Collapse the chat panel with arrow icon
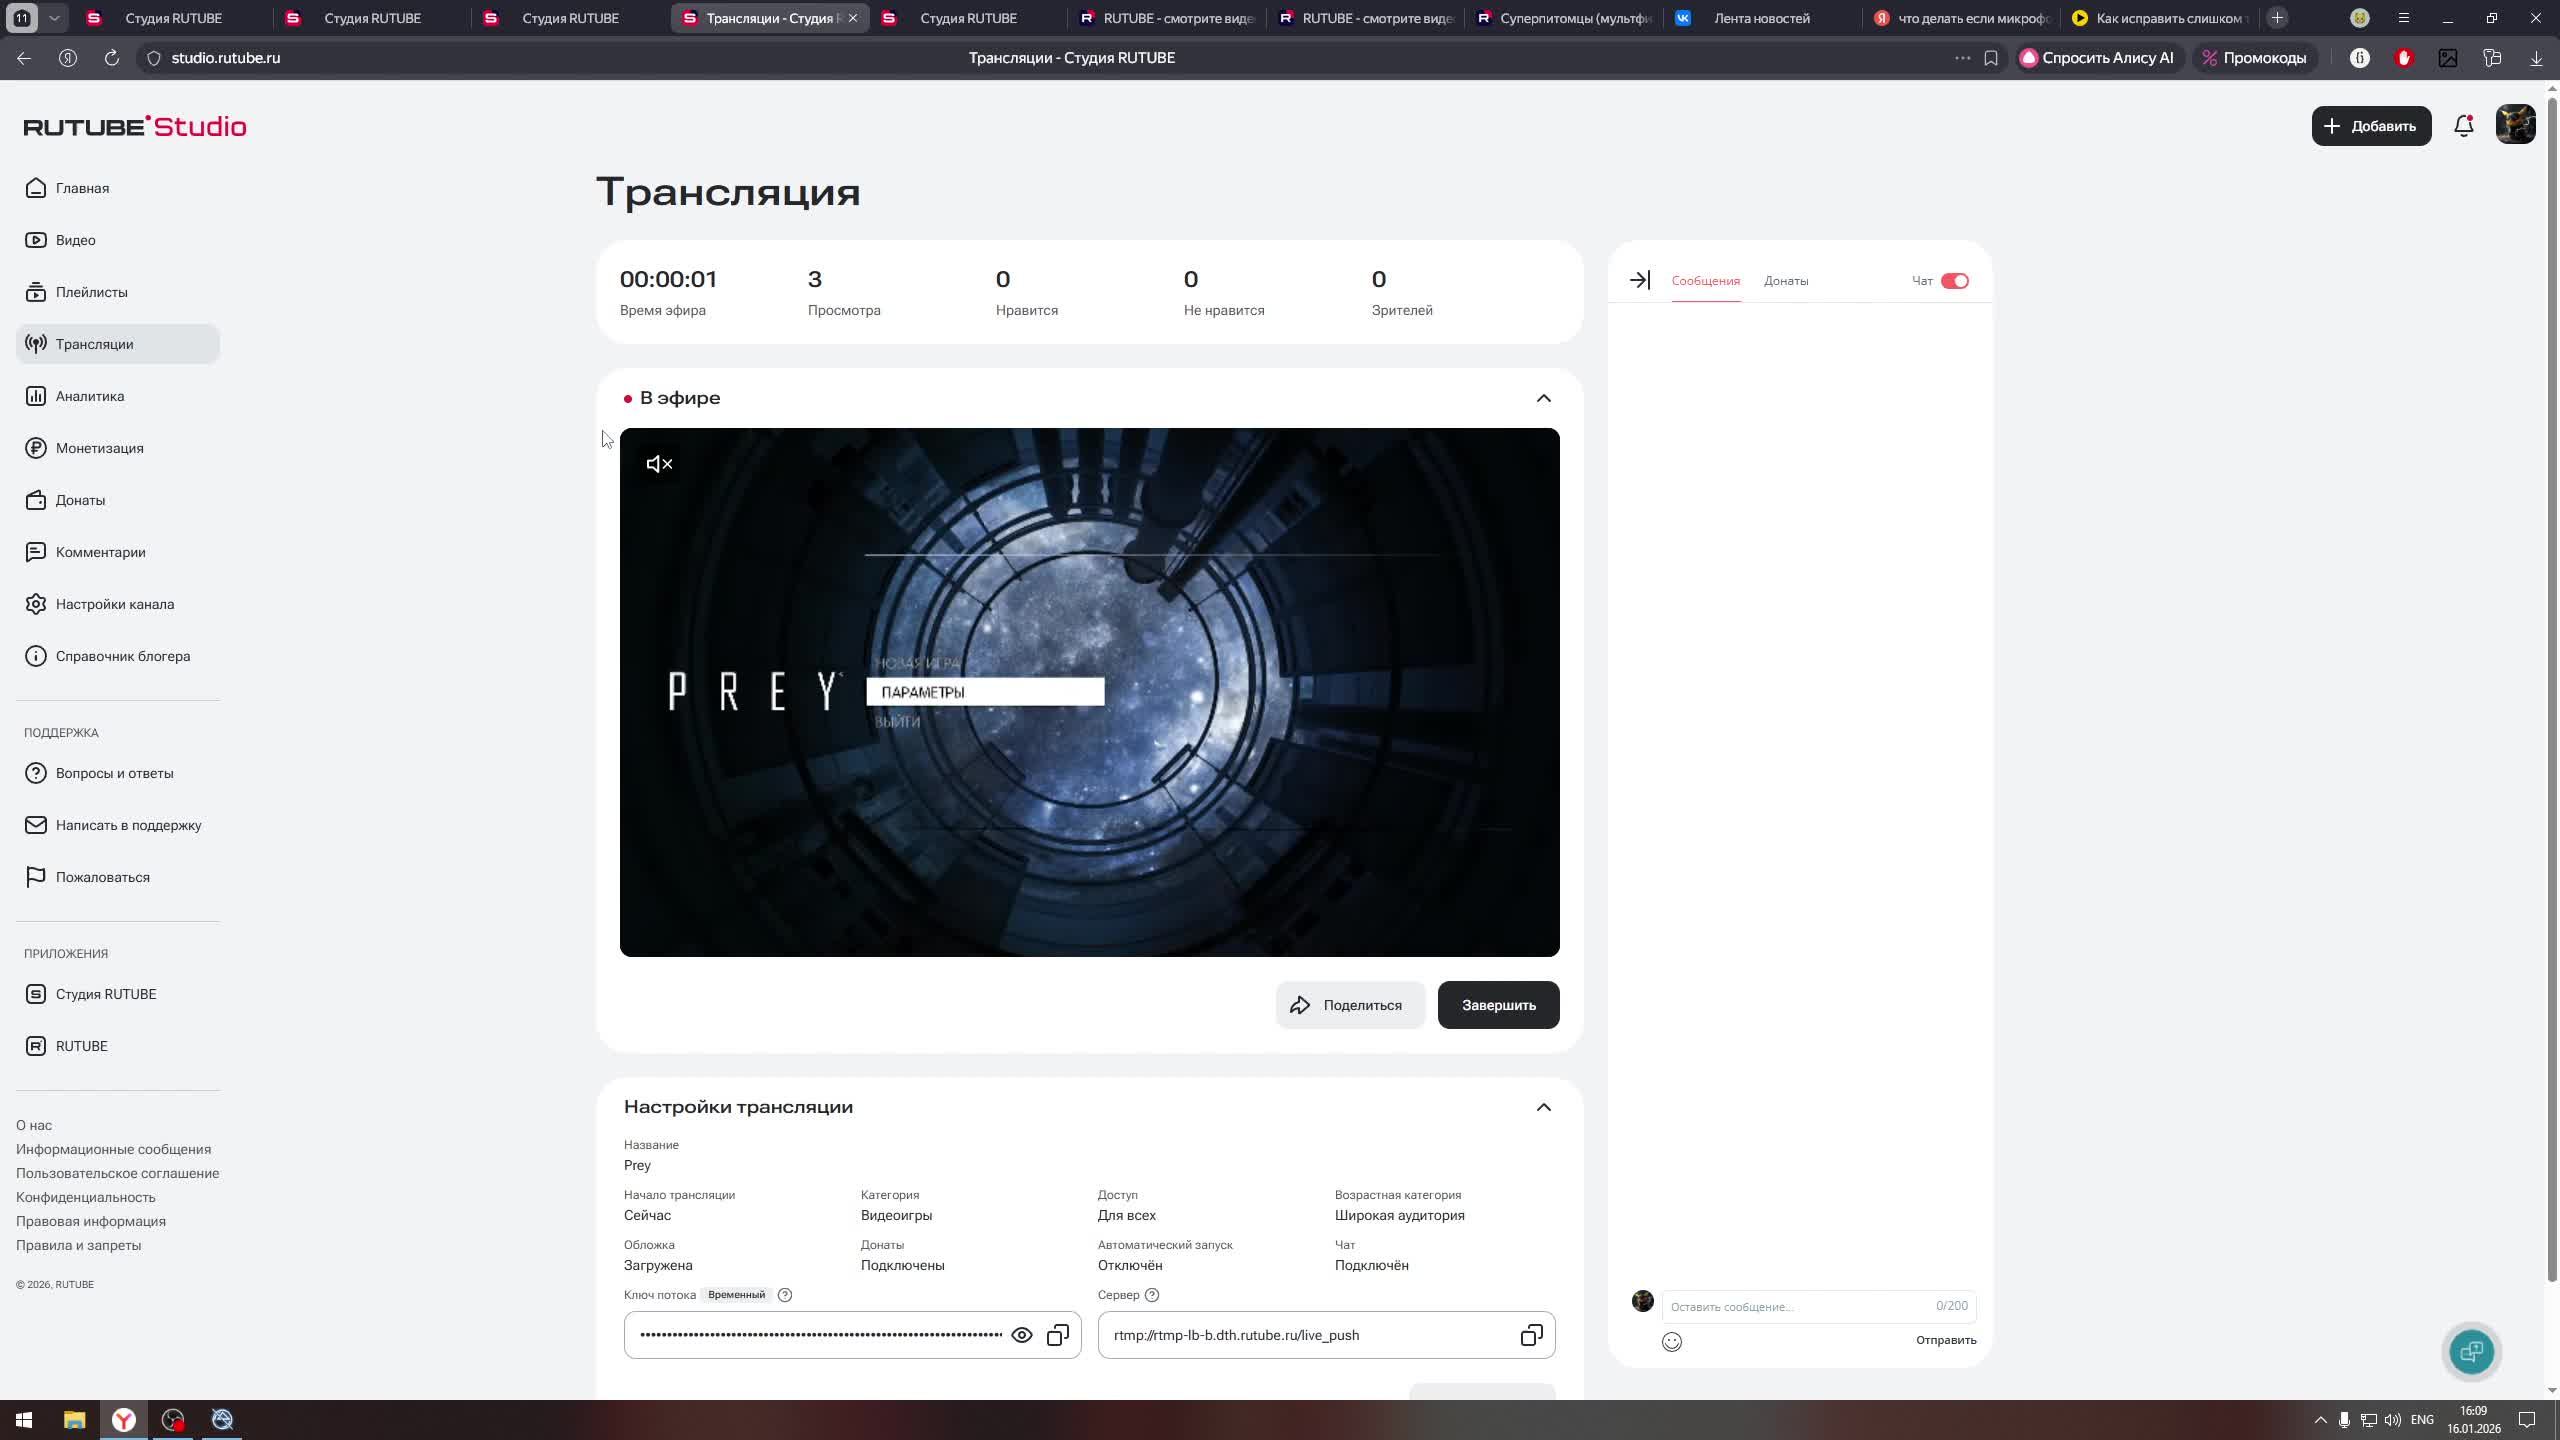Viewport: 2560px width, 1440px height. coord(1639,281)
